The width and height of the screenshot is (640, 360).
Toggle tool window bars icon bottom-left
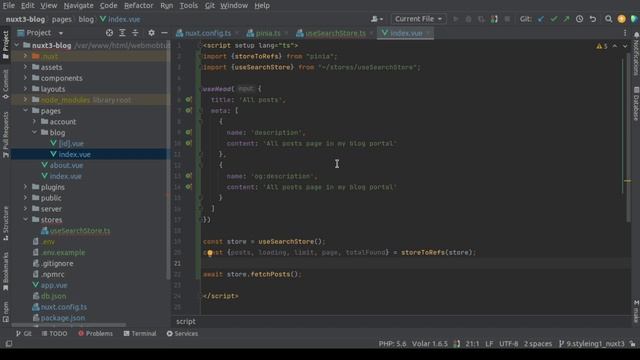tap(9, 344)
